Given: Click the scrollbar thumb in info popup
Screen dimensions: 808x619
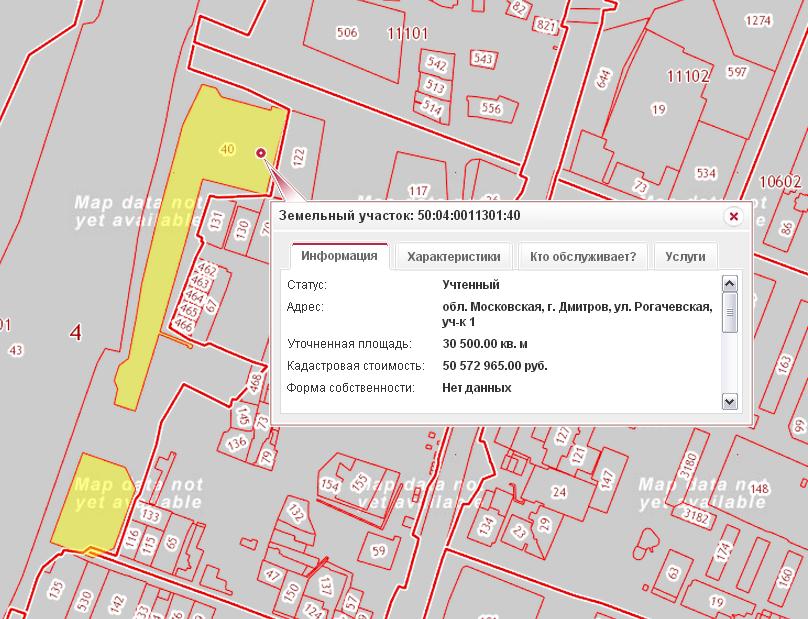Looking at the screenshot, I should 729,311.
